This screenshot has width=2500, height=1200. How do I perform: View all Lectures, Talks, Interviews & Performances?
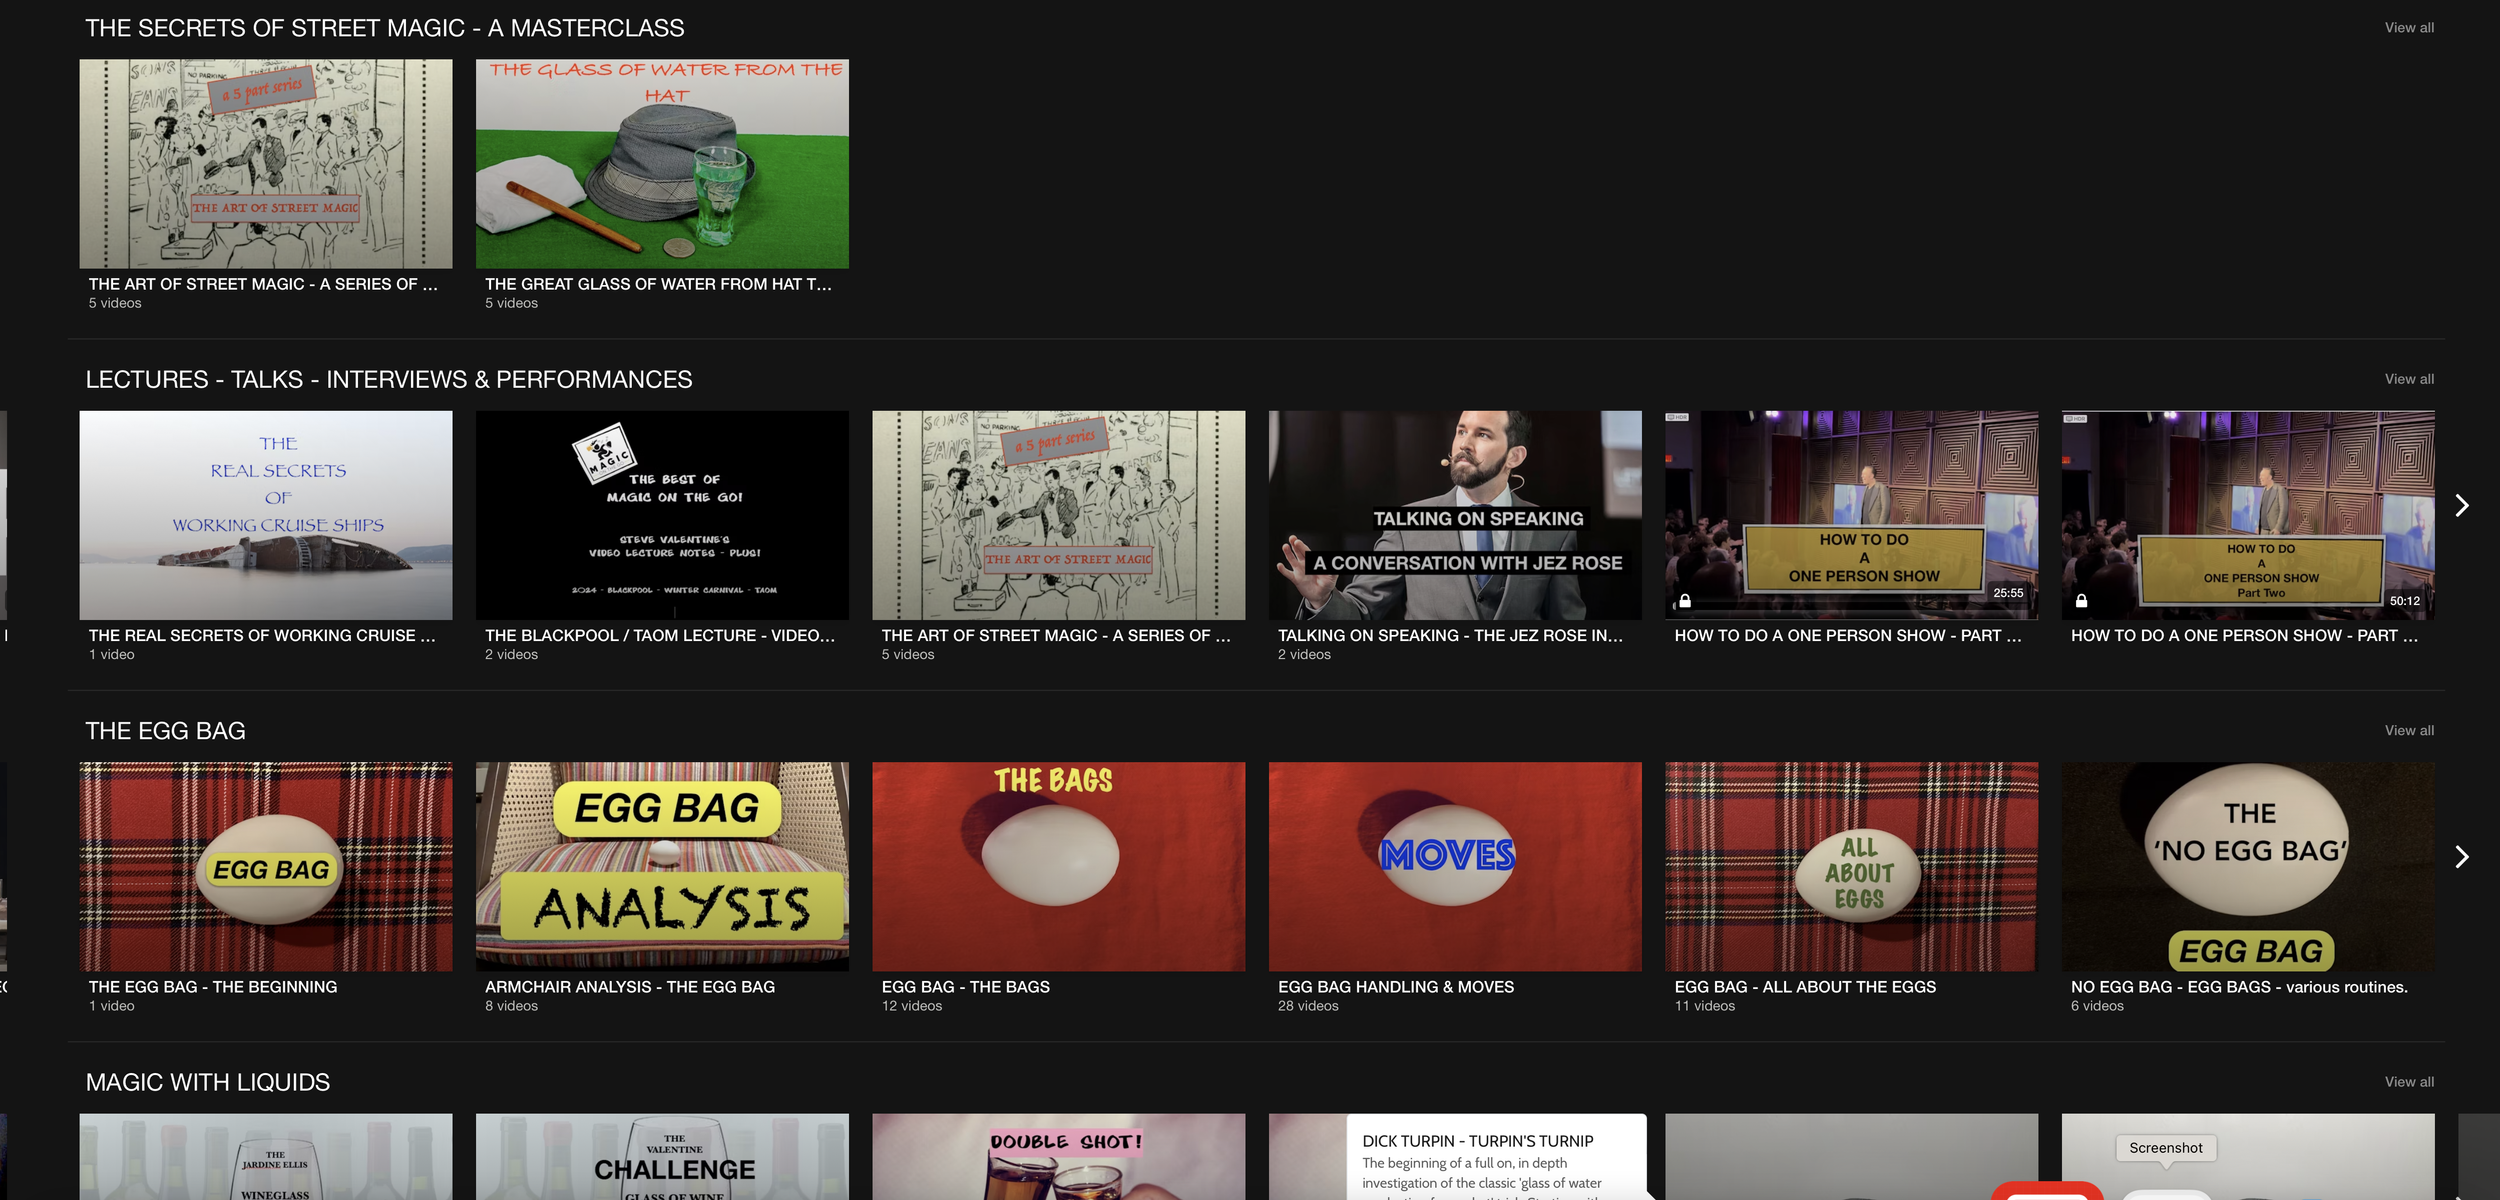(2408, 379)
